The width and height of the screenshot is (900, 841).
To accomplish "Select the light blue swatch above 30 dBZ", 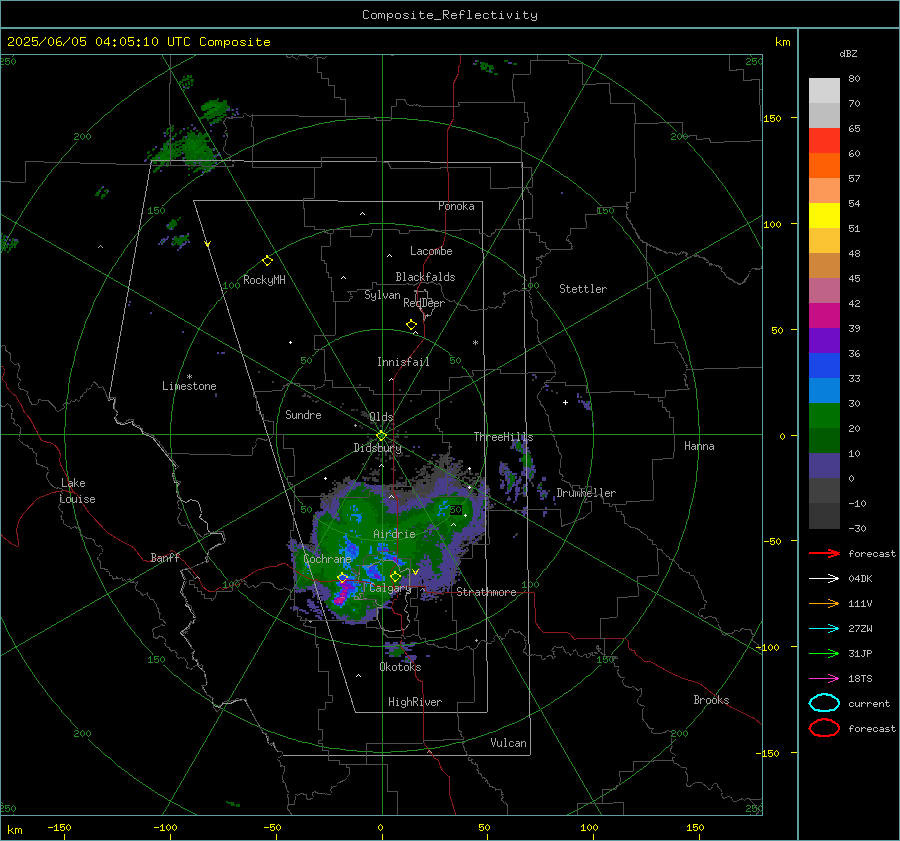I will [x=824, y=391].
